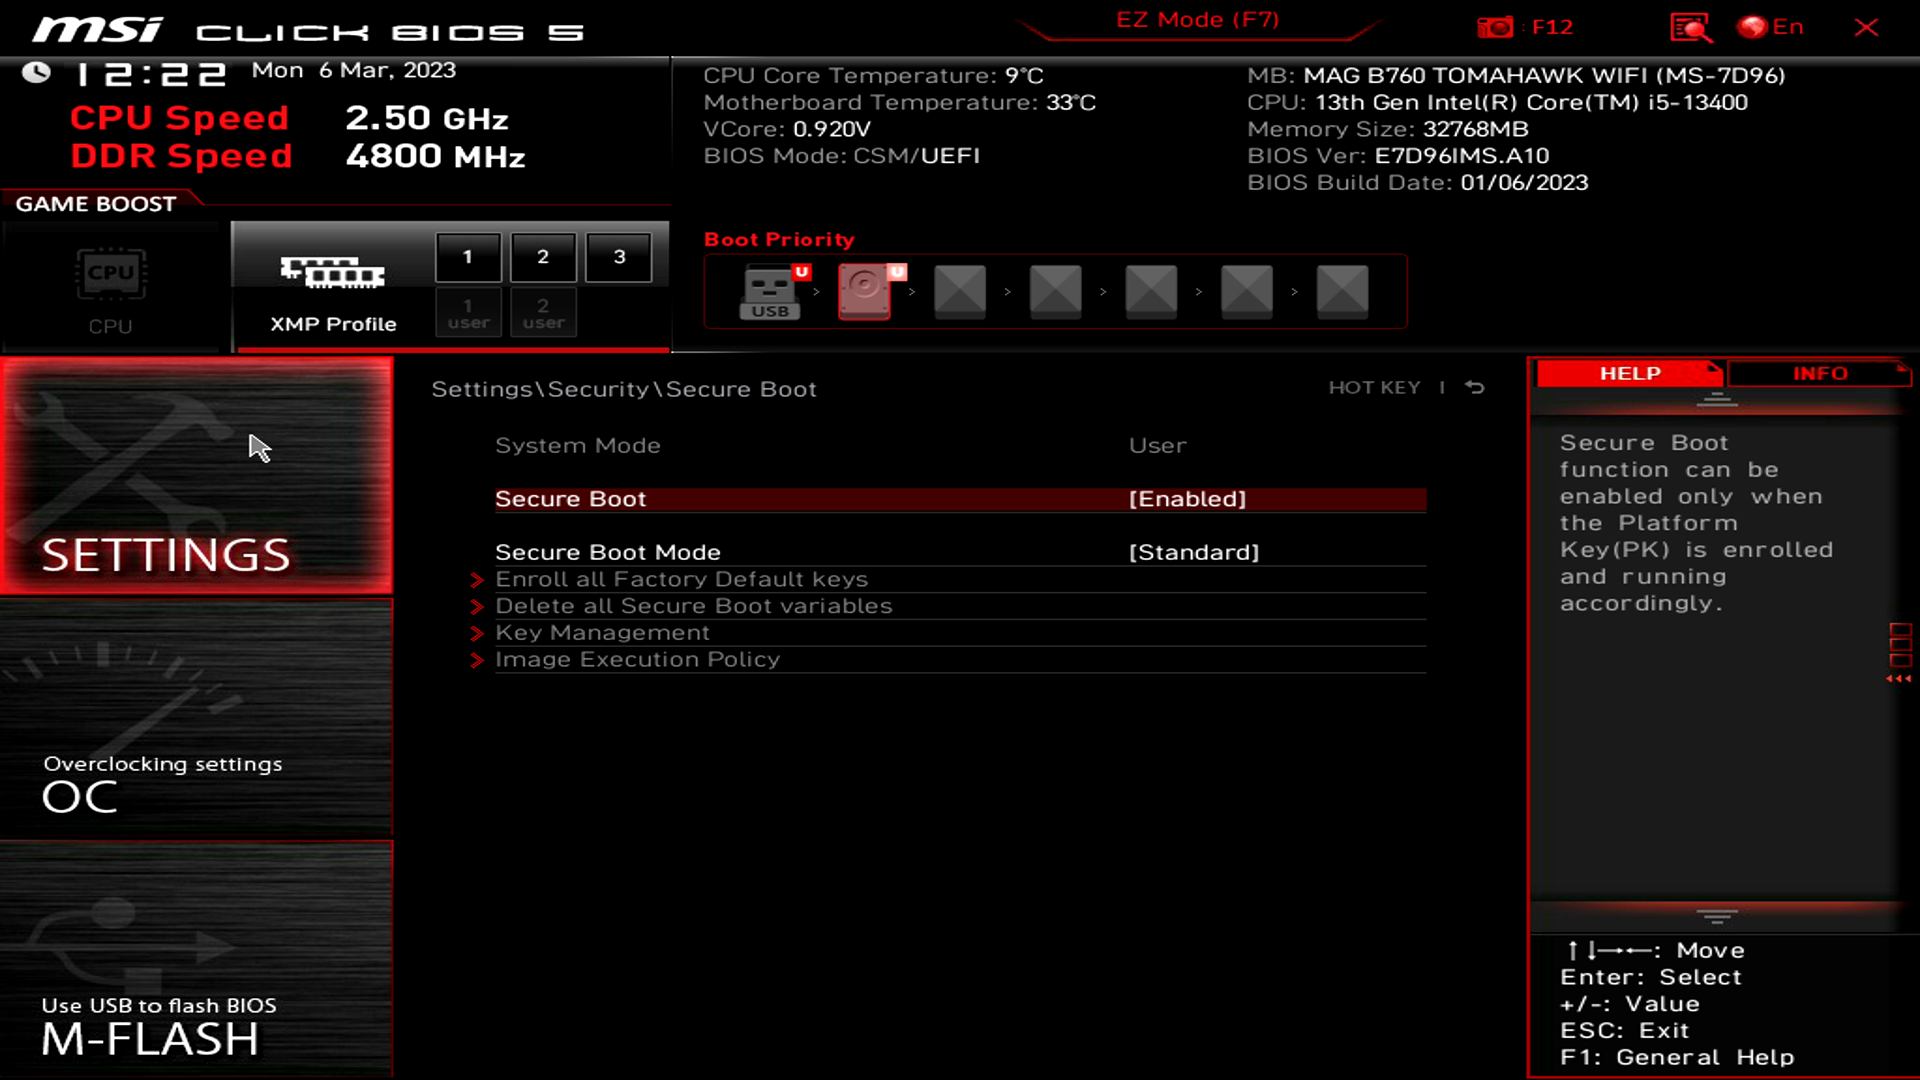The height and width of the screenshot is (1080, 1920).
Task: Click XMP Profile slot 1
Action: 467,256
